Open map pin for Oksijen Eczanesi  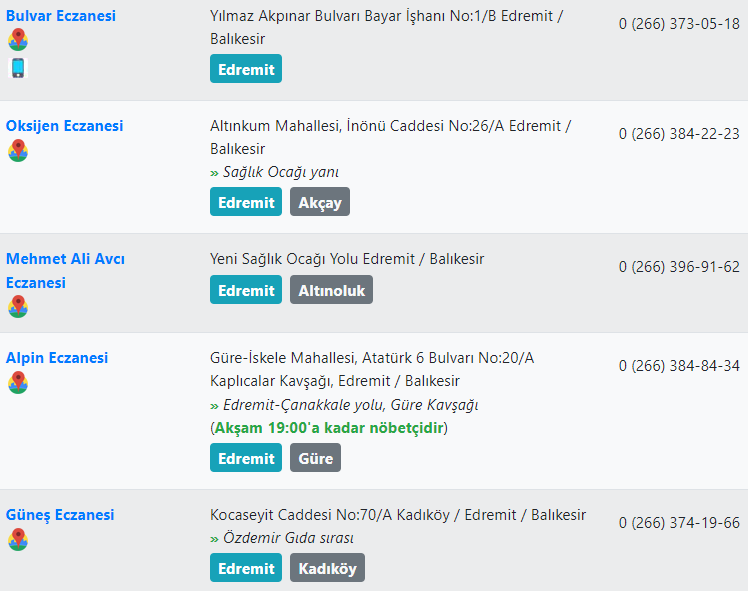[18, 150]
